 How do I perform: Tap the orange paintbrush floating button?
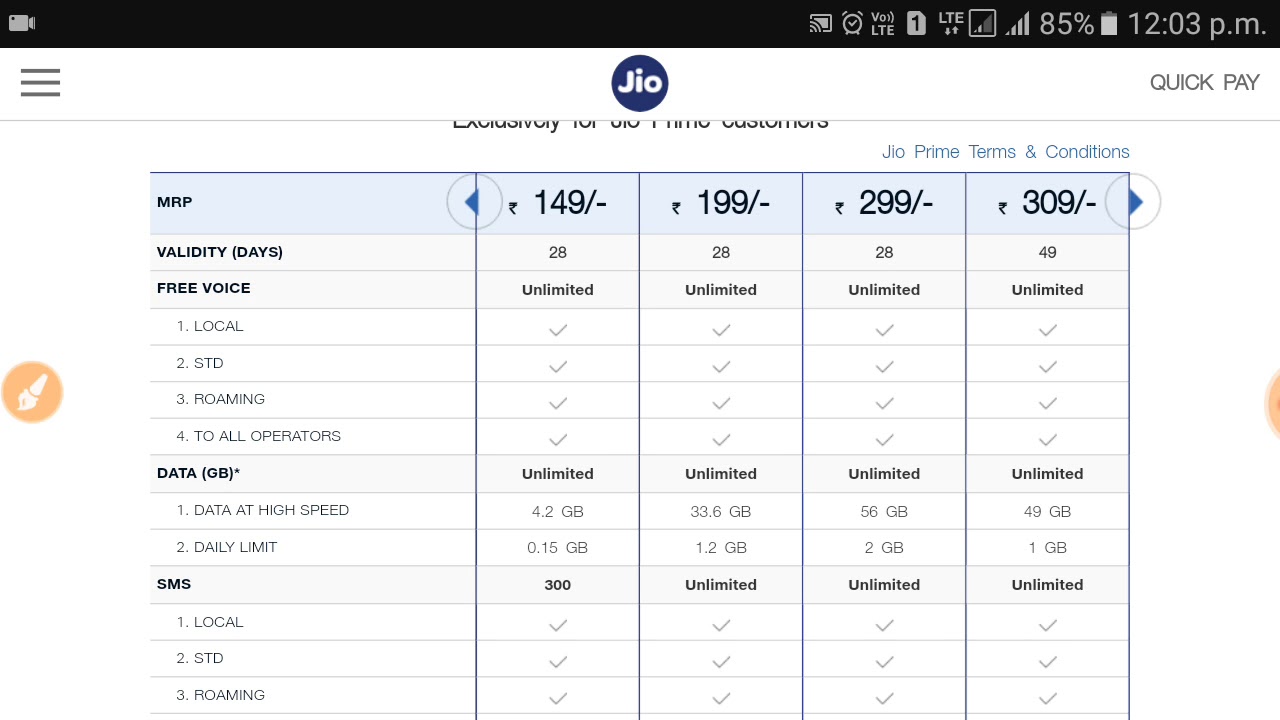point(32,392)
